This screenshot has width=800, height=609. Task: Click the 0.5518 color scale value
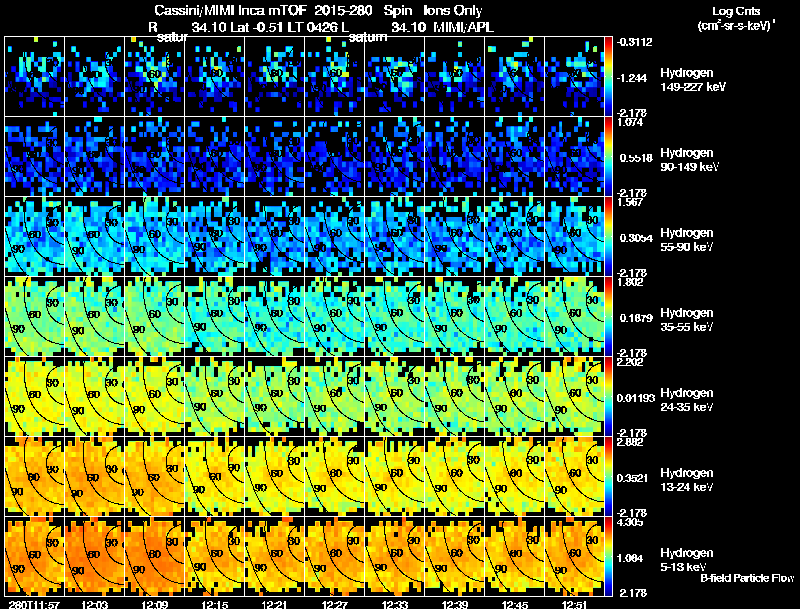(x=636, y=158)
